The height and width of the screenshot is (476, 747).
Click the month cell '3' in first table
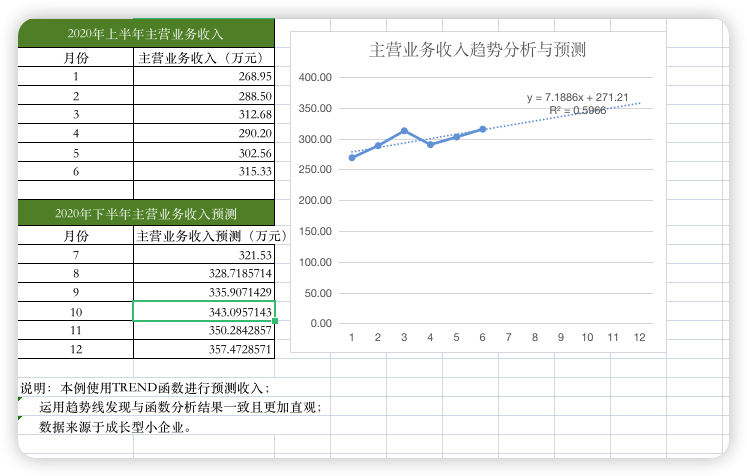tap(76, 114)
